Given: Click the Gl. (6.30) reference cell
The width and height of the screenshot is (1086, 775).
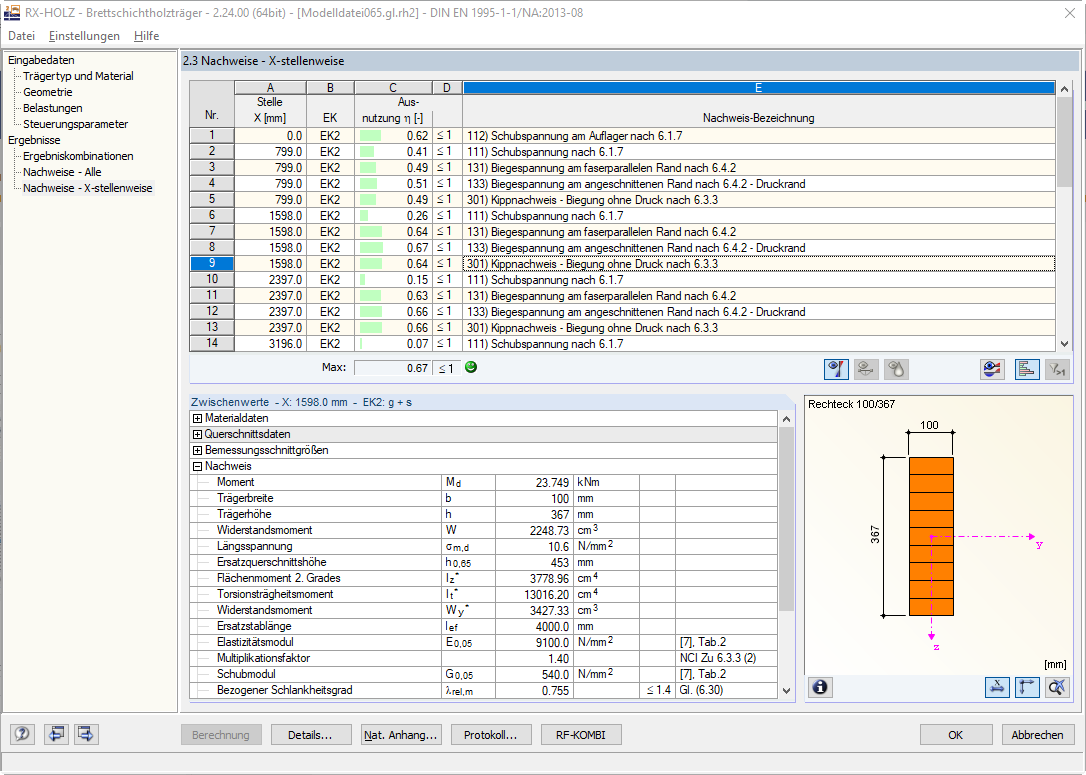Looking at the screenshot, I should click(x=726, y=690).
